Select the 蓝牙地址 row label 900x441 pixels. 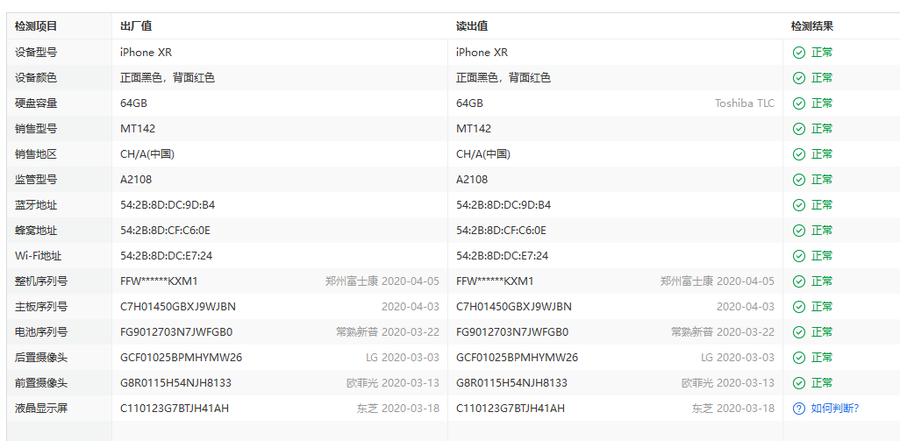(x=36, y=205)
